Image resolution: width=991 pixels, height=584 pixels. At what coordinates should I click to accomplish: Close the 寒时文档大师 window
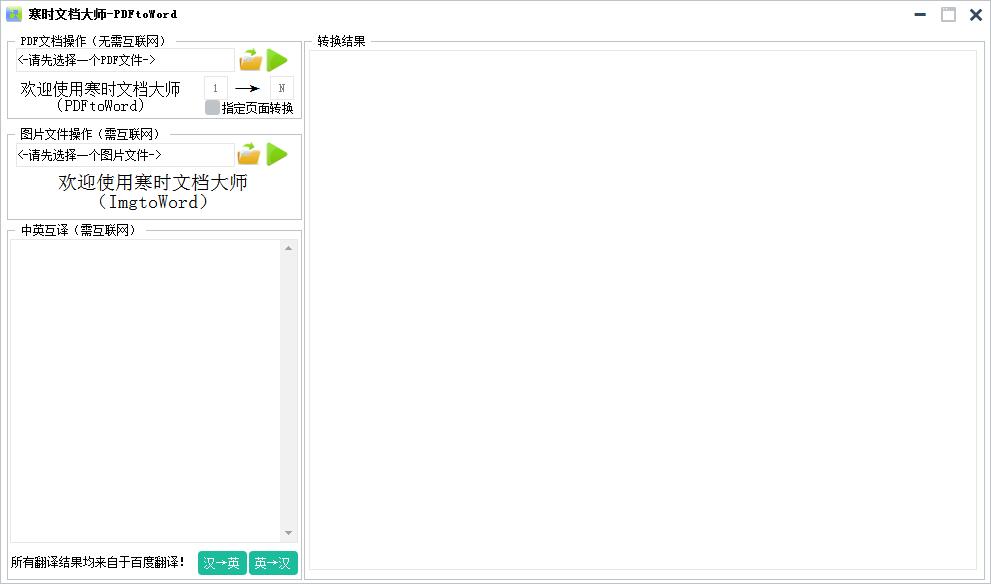976,15
